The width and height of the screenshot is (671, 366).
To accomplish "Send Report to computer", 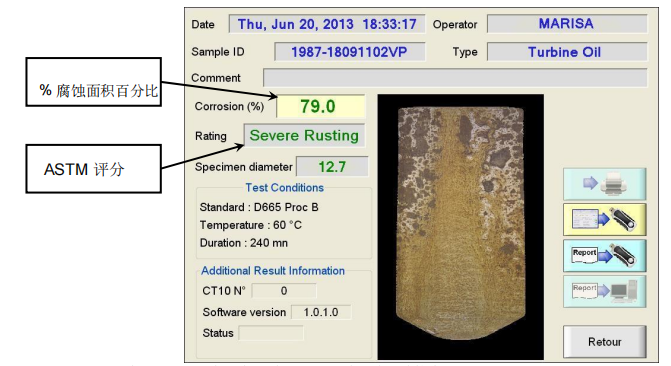I will point(604,291).
